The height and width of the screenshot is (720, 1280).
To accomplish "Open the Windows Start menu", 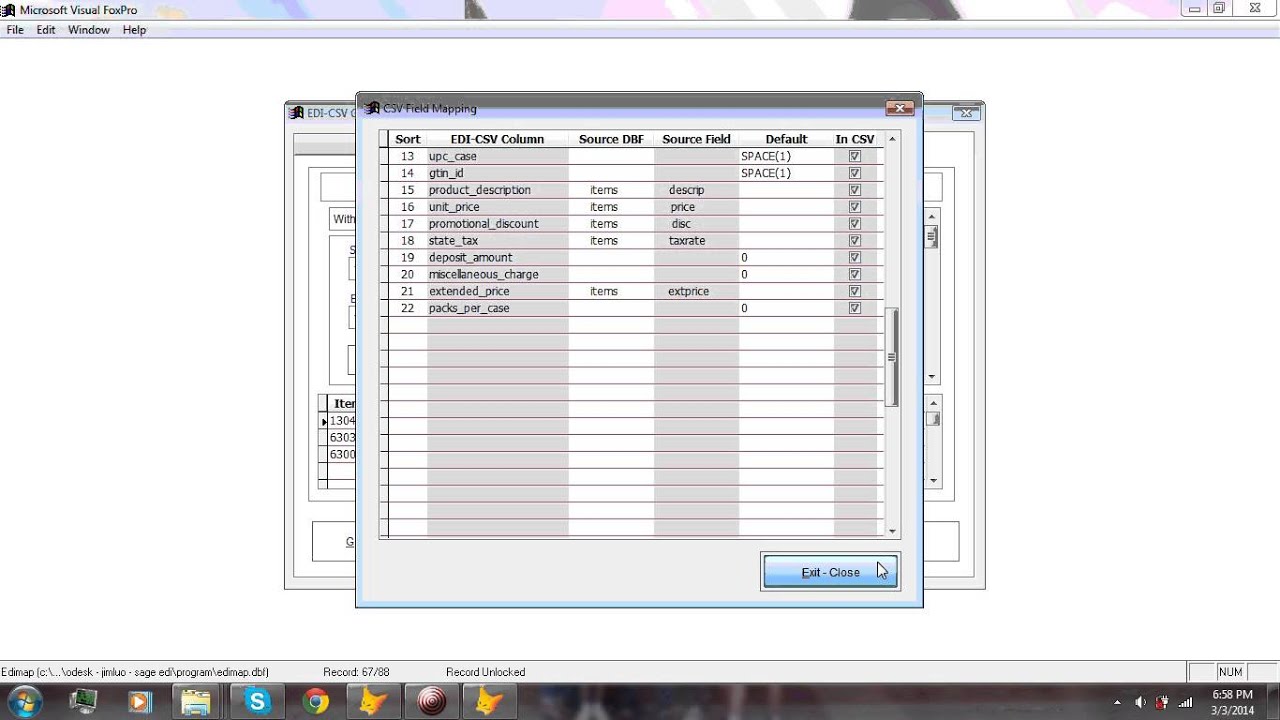I will (24, 702).
